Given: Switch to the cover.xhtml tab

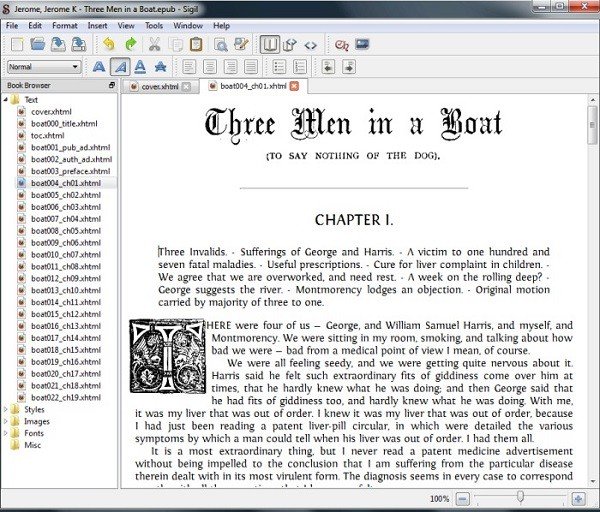Looking at the screenshot, I should click(160, 87).
